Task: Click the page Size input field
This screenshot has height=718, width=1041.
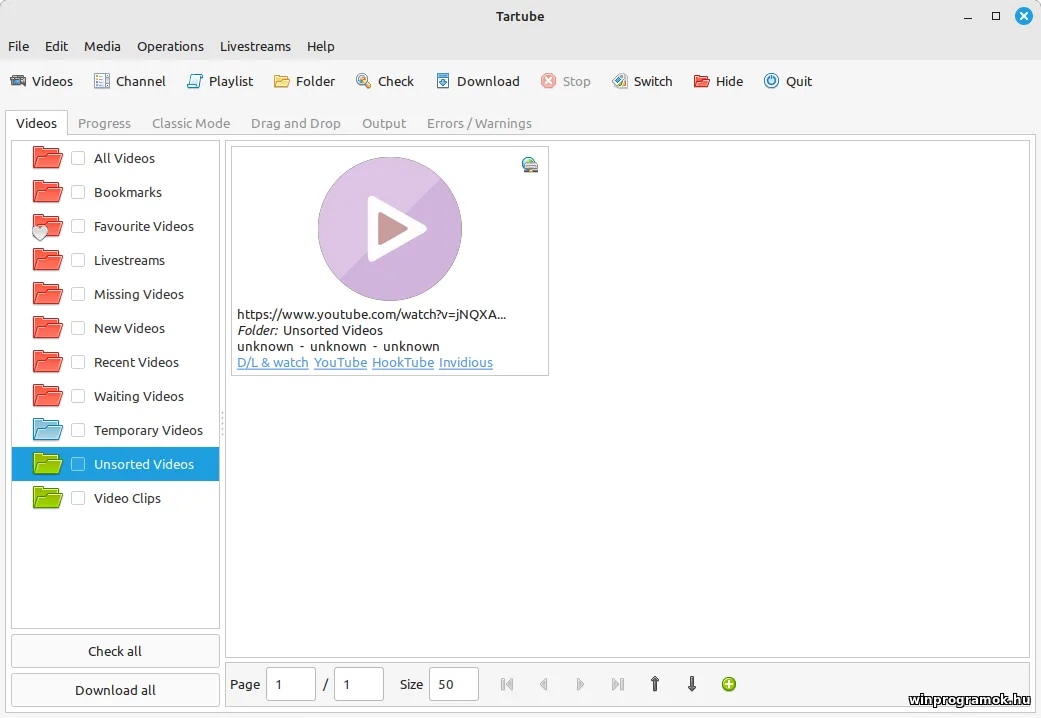Action: click(453, 684)
